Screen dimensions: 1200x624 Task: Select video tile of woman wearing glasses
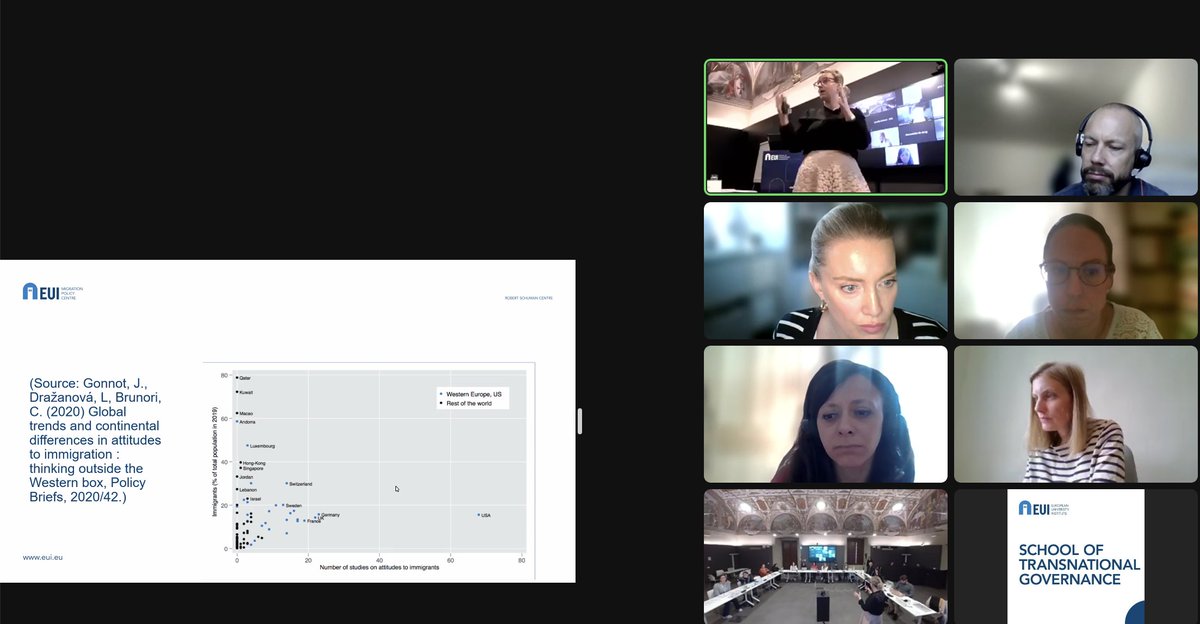[x=1076, y=271]
